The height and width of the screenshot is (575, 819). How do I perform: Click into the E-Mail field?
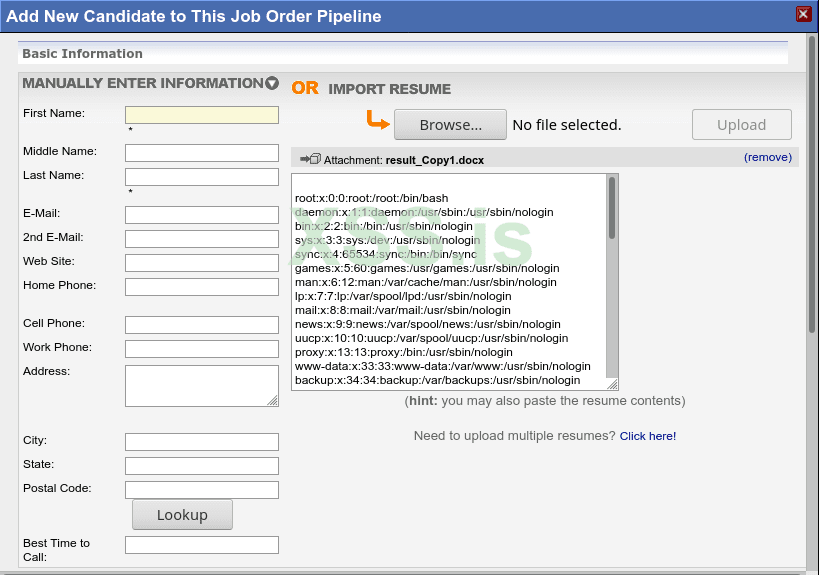coord(202,215)
